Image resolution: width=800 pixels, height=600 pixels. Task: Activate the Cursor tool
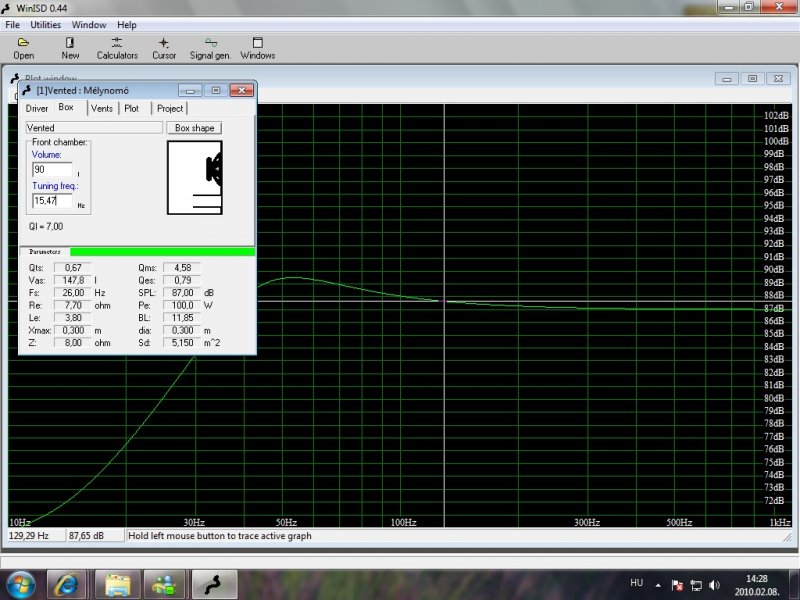(164, 48)
